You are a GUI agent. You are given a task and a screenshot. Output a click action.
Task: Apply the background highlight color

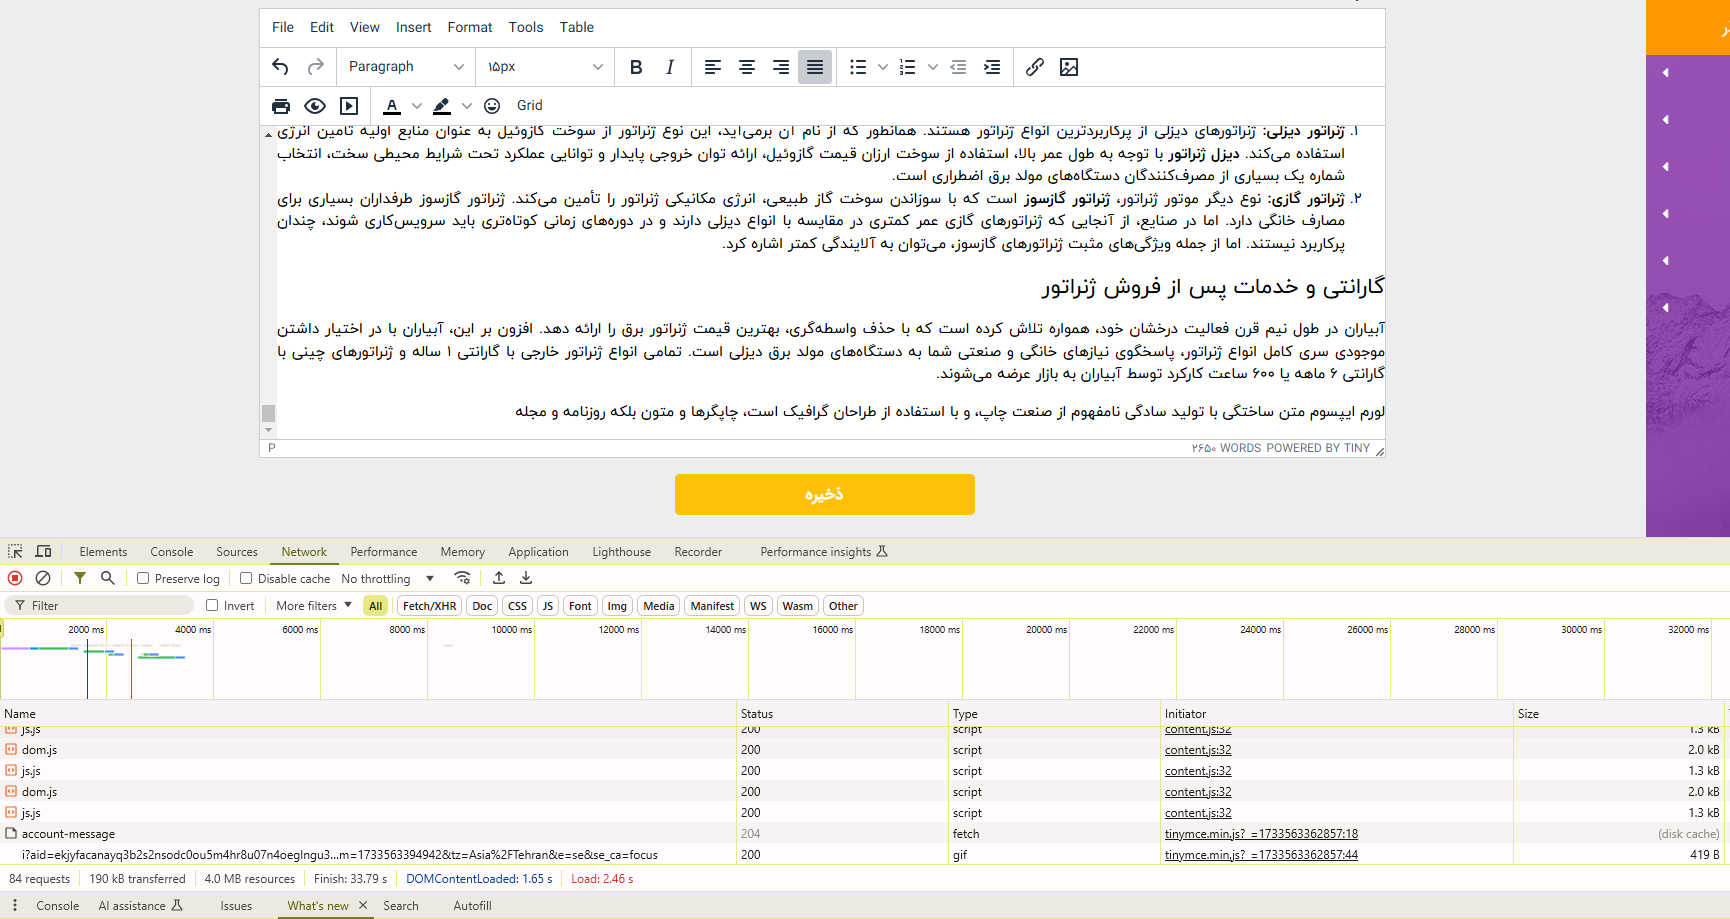click(442, 106)
